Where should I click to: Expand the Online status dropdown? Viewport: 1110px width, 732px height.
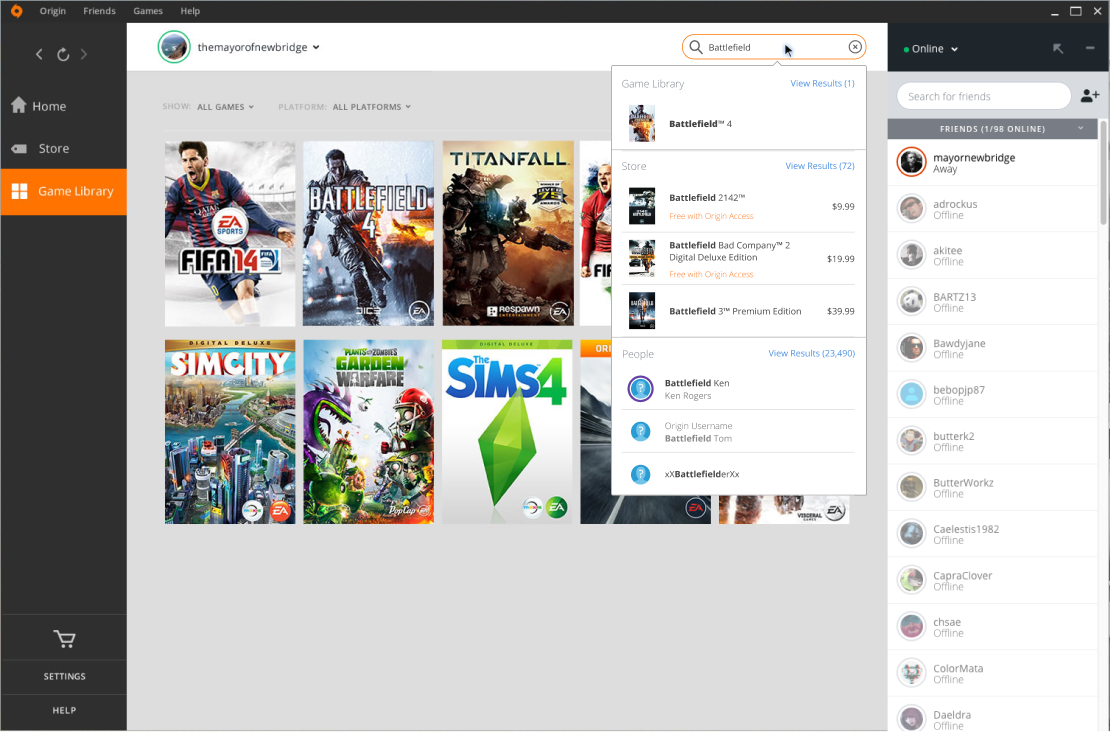tap(931, 49)
